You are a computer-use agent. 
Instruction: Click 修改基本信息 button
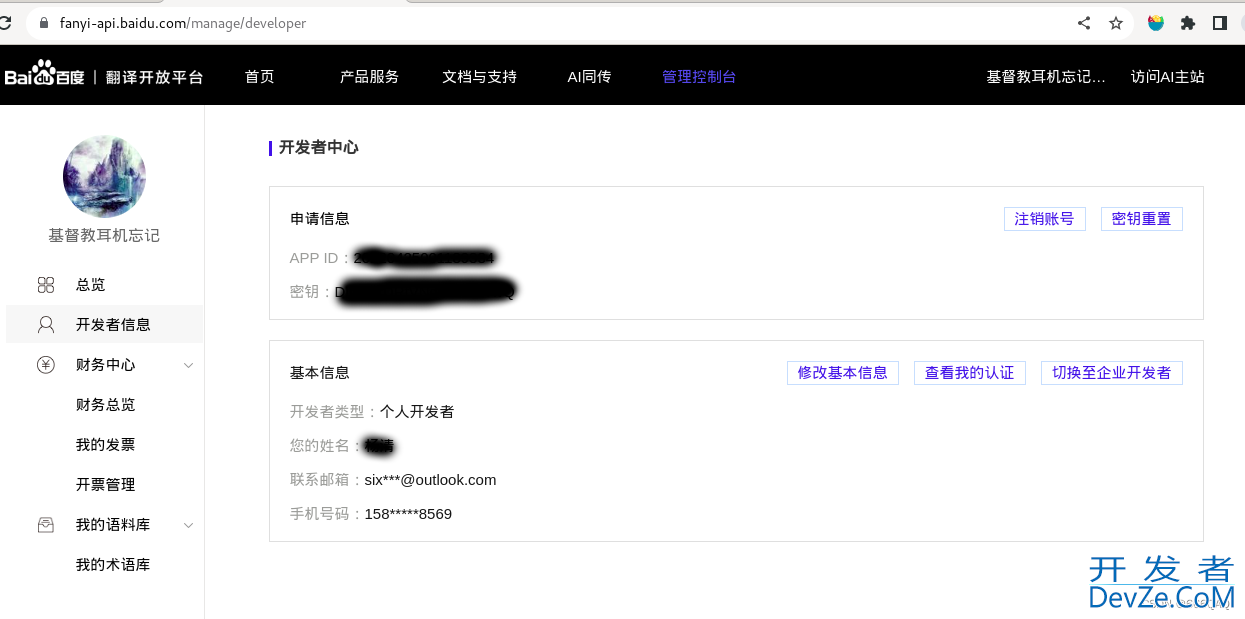pos(843,373)
